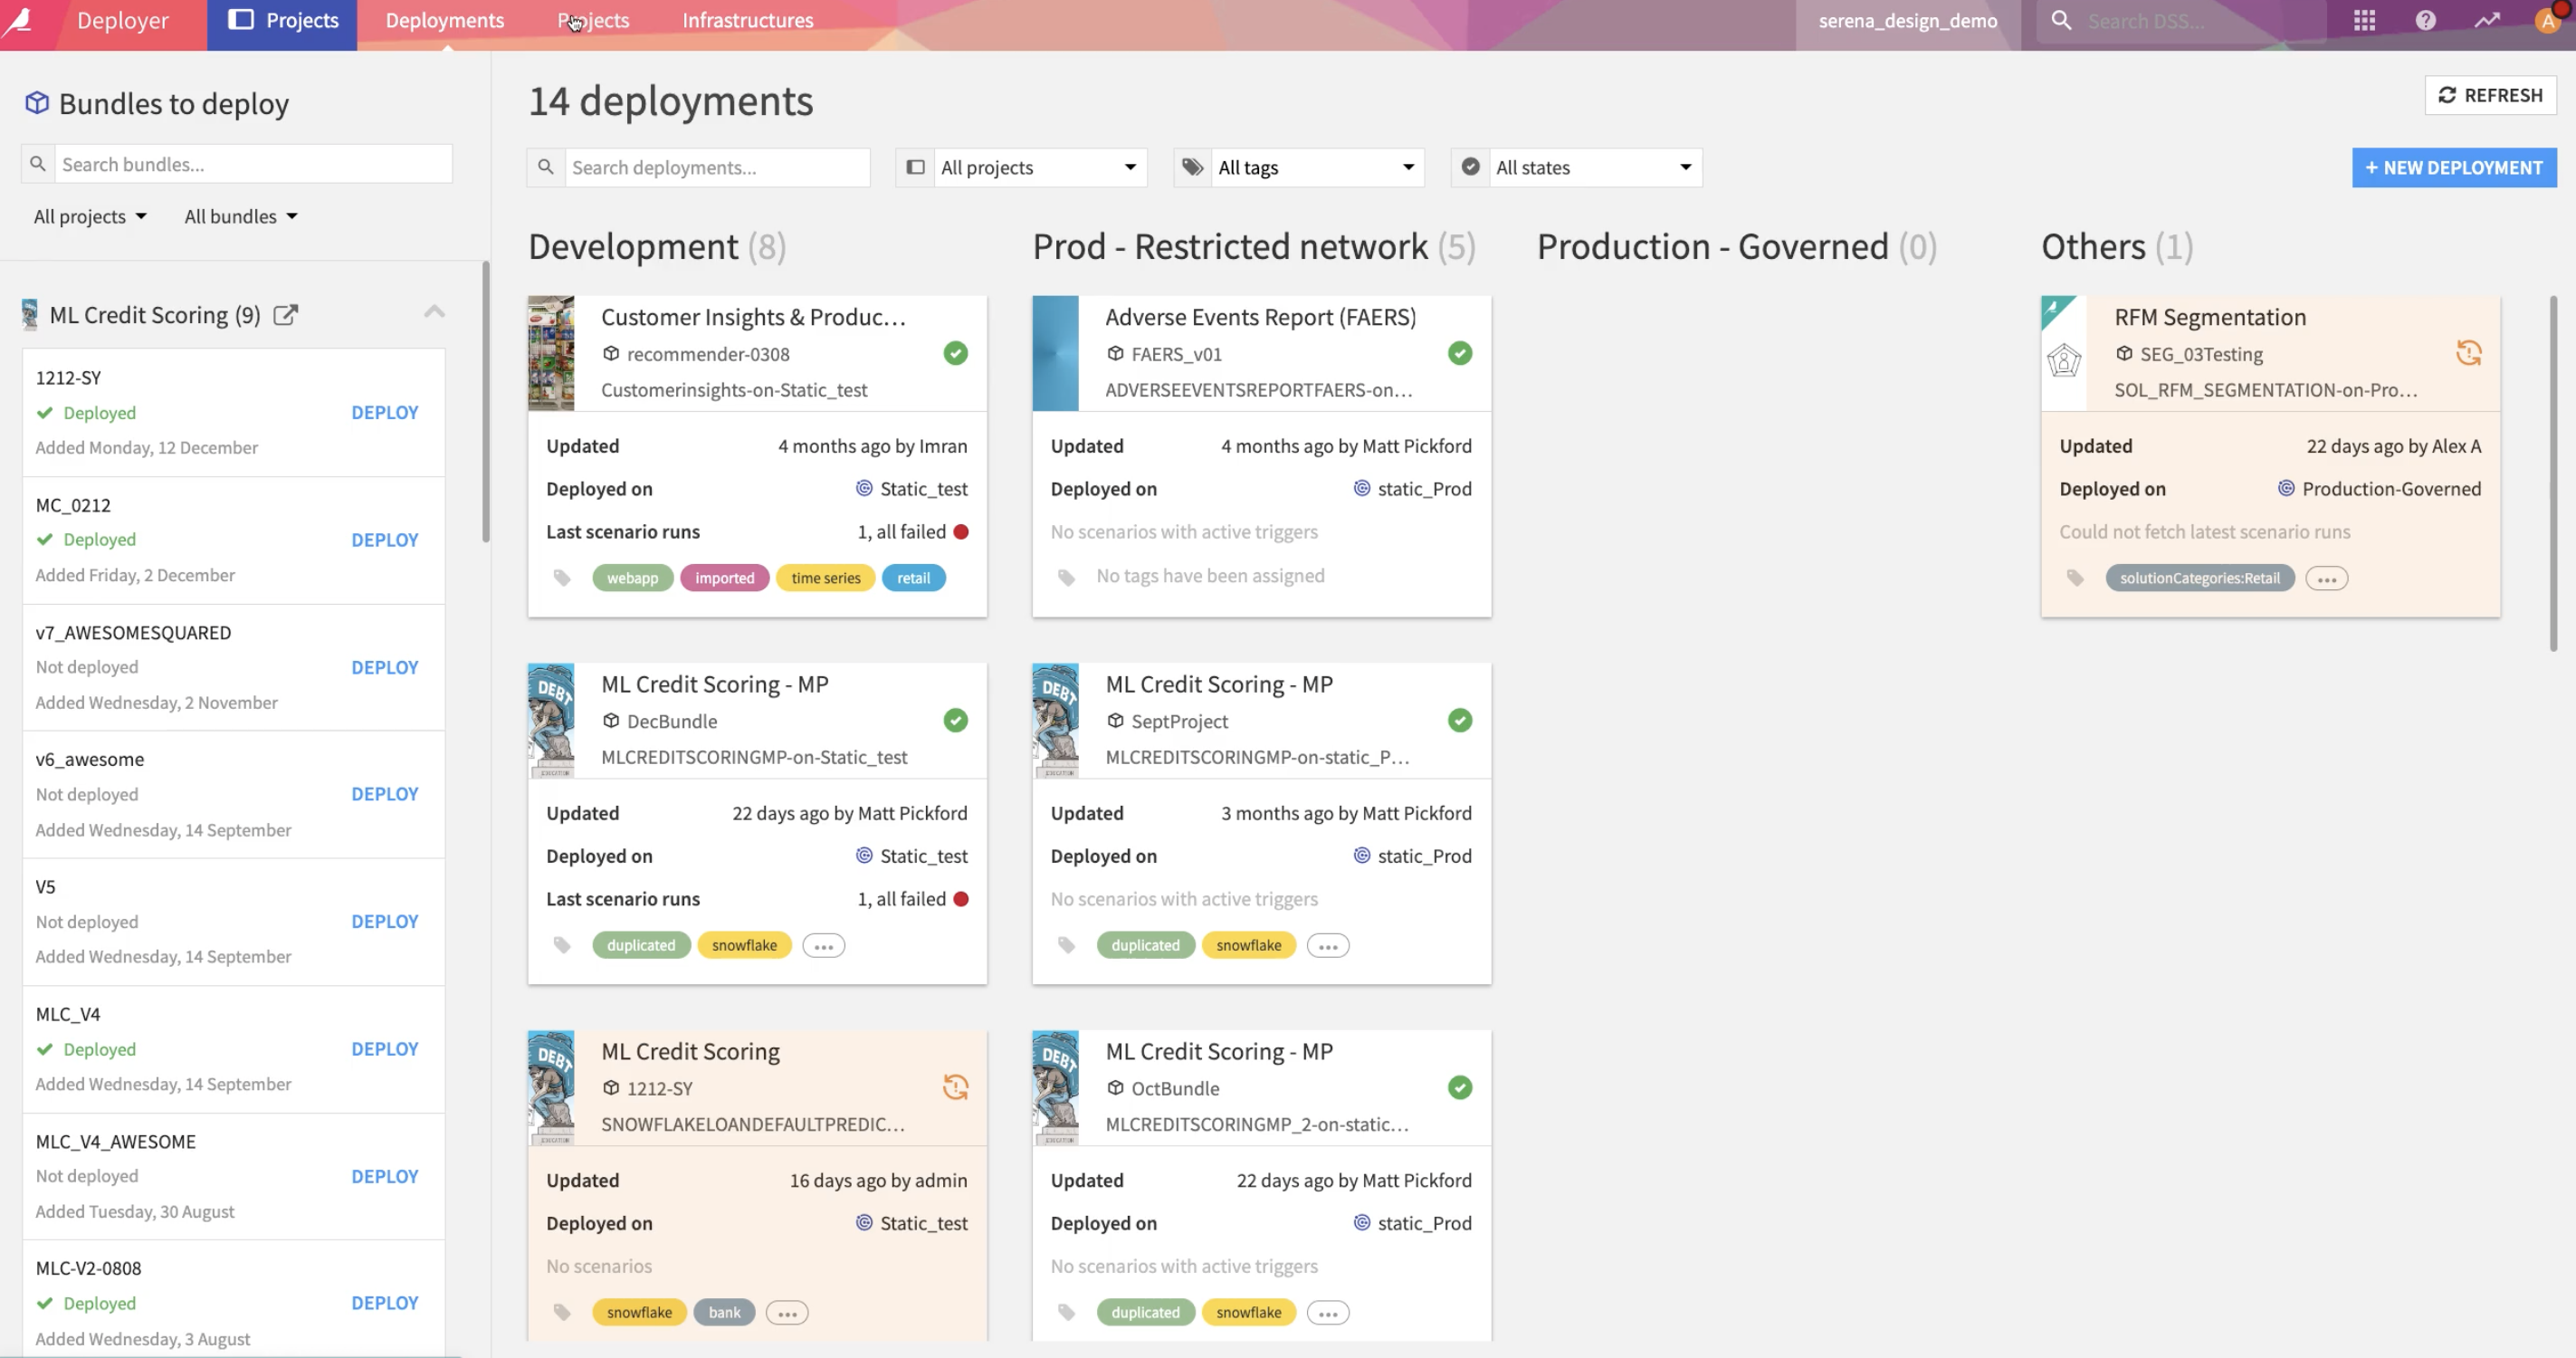Click the spinning sync icon on ML Credit Scoring bundle

point(954,1087)
